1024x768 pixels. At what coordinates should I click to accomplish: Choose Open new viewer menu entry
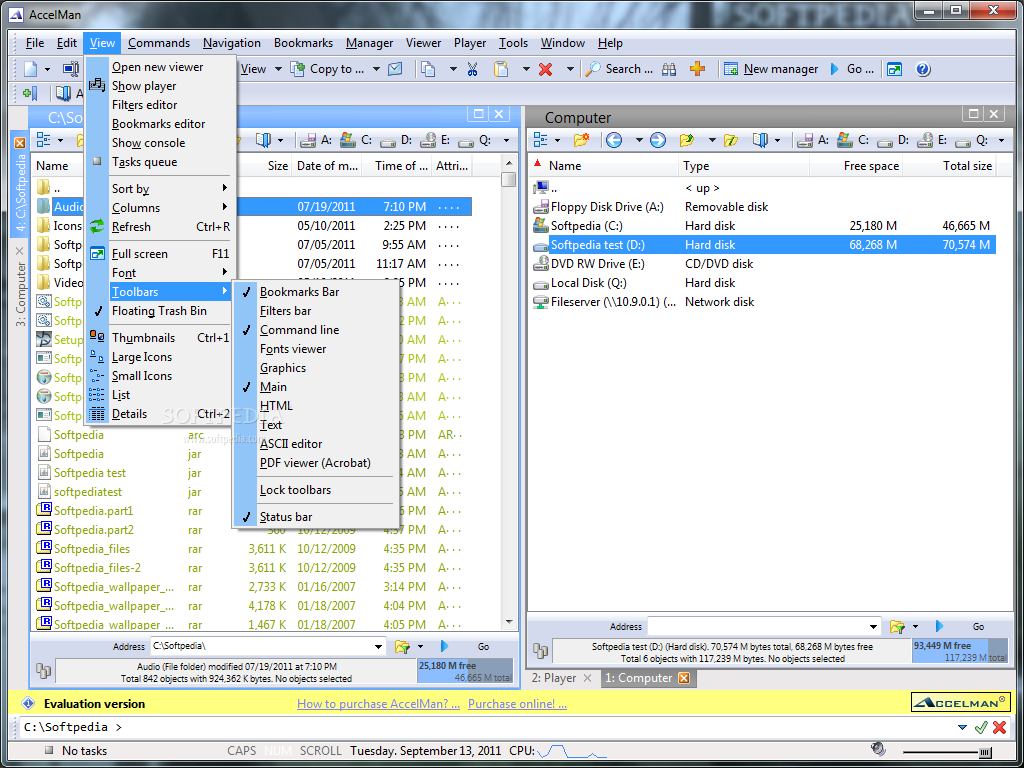(x=160, y=67)
